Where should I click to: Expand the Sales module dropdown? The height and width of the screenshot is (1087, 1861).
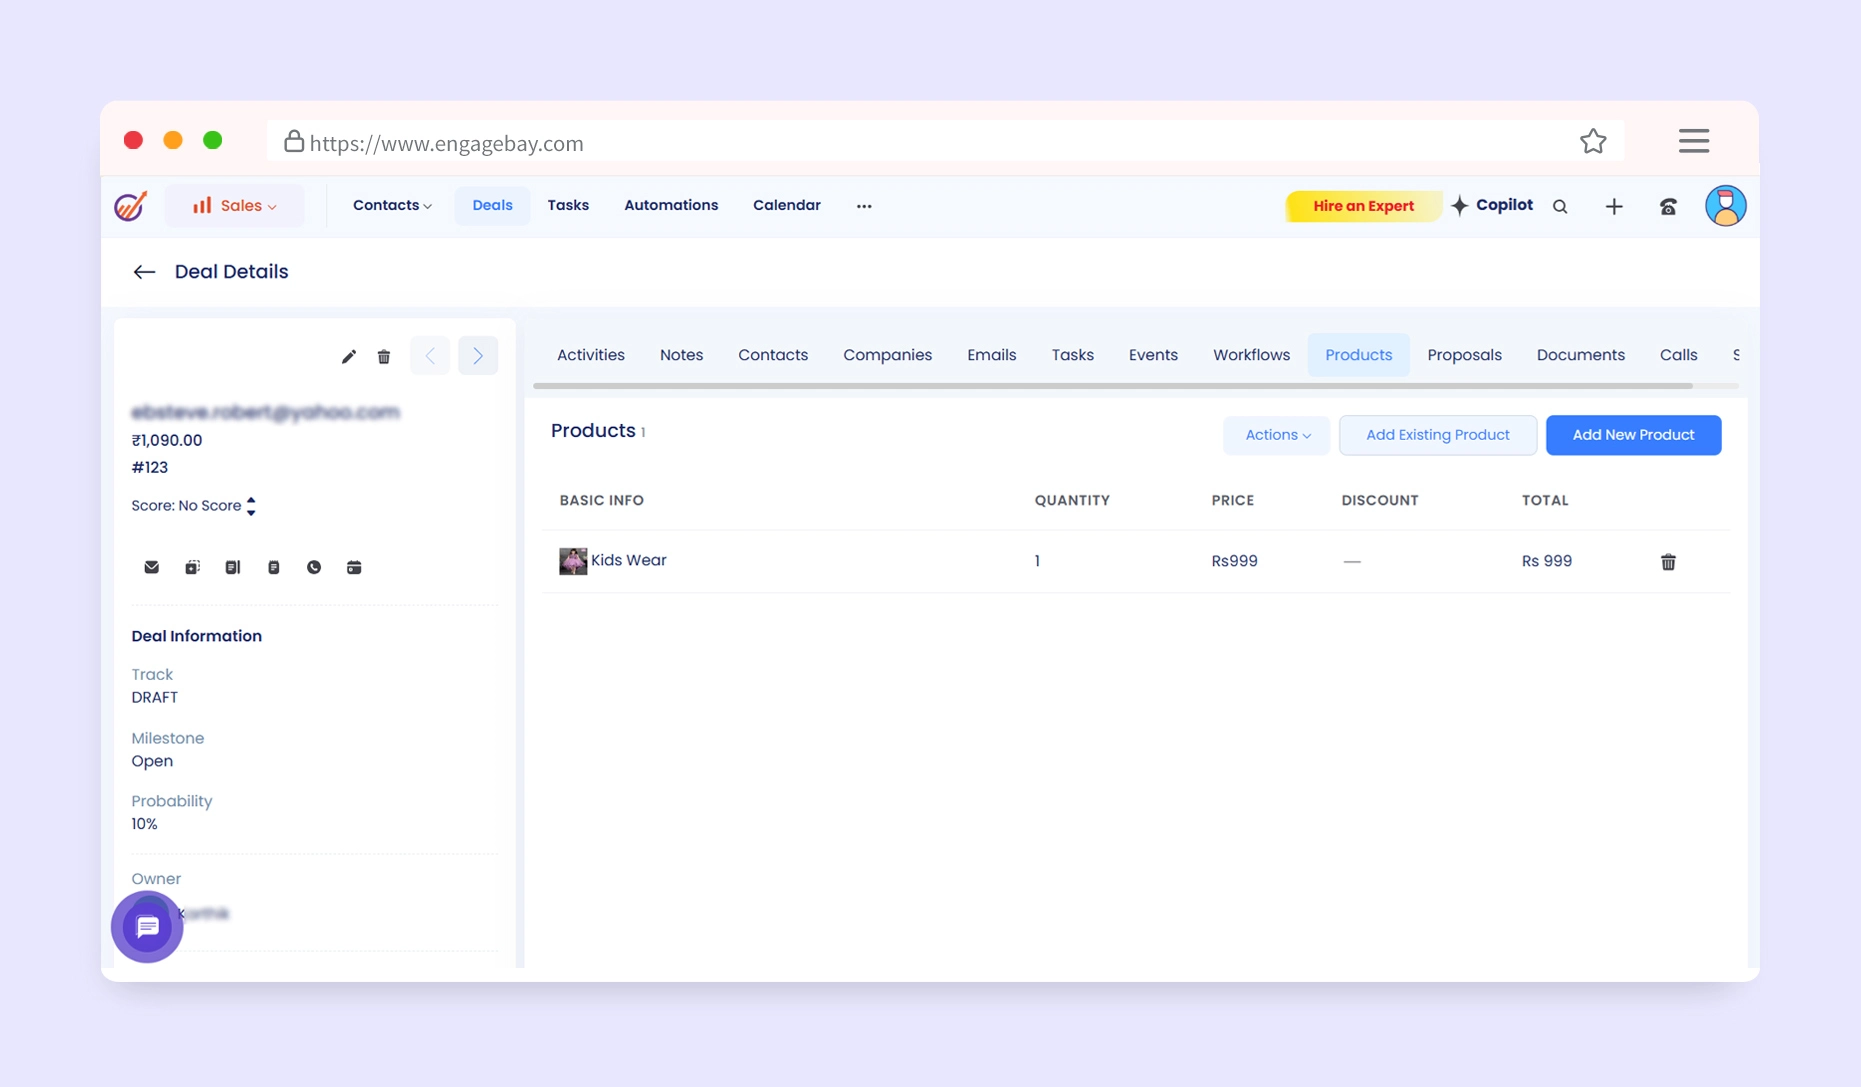click(235, 206)
